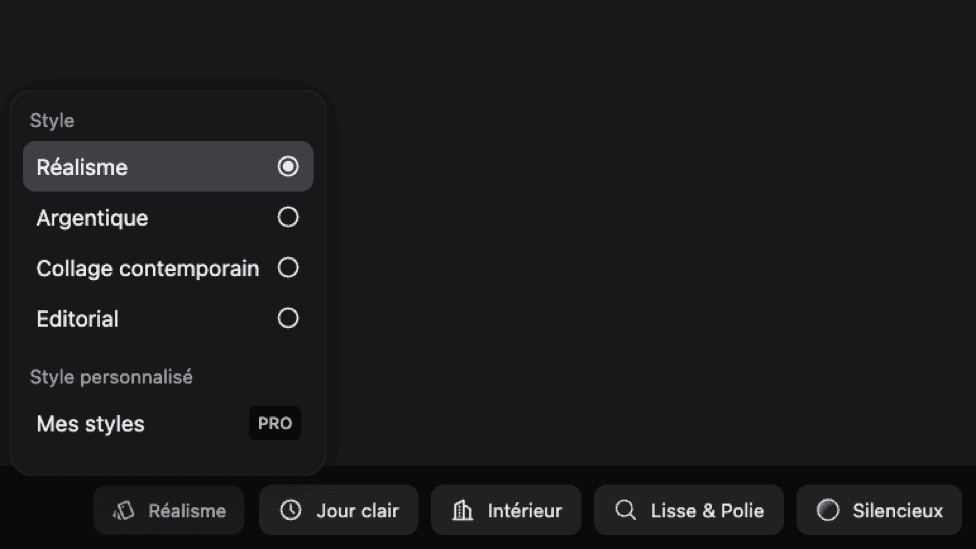Choose the Collage contemporain menu entry

coord(147,269)
